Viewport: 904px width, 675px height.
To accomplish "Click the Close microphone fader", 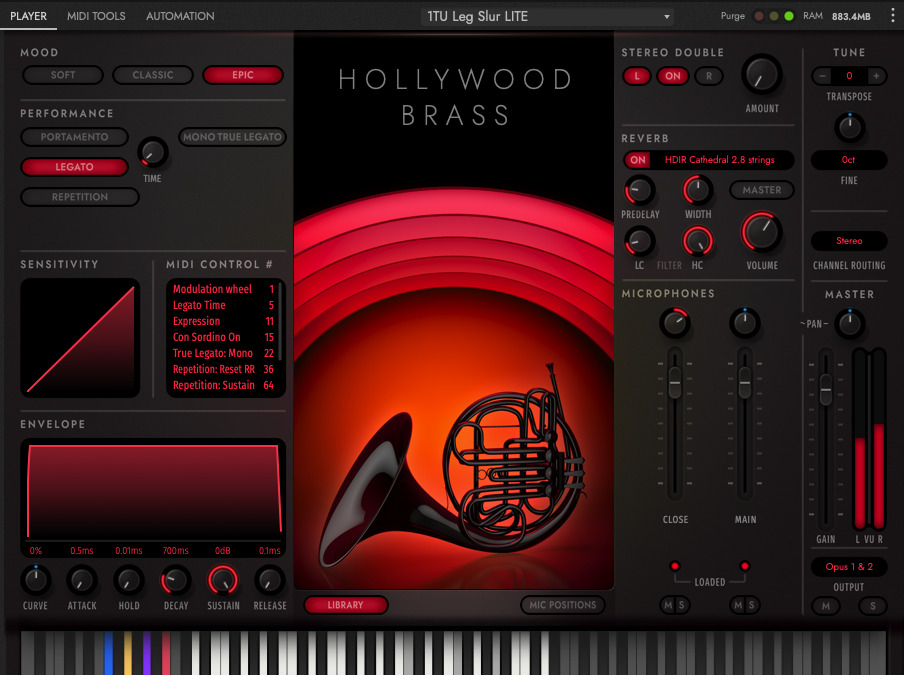I will [x=675, y=380].
